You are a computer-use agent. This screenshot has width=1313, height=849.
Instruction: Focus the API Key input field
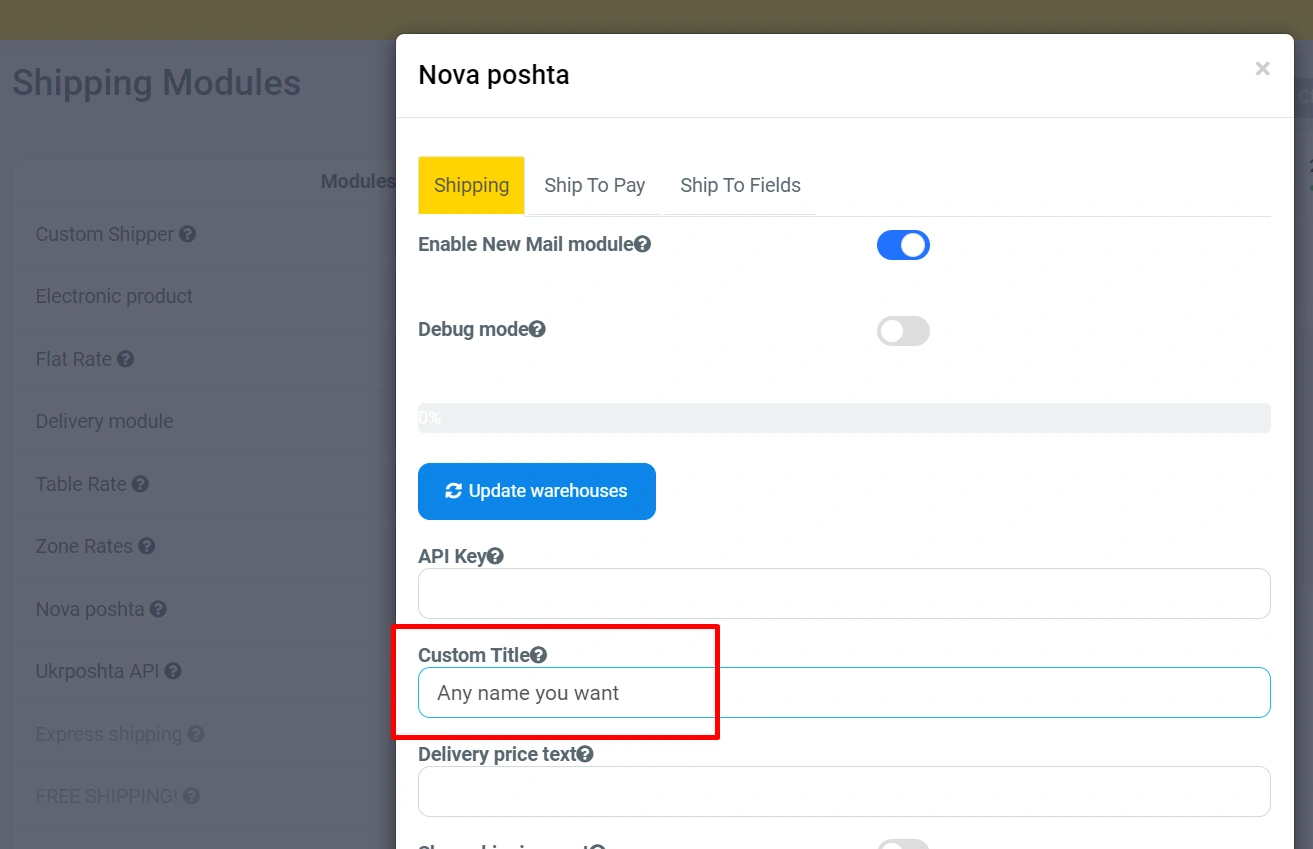844,594
